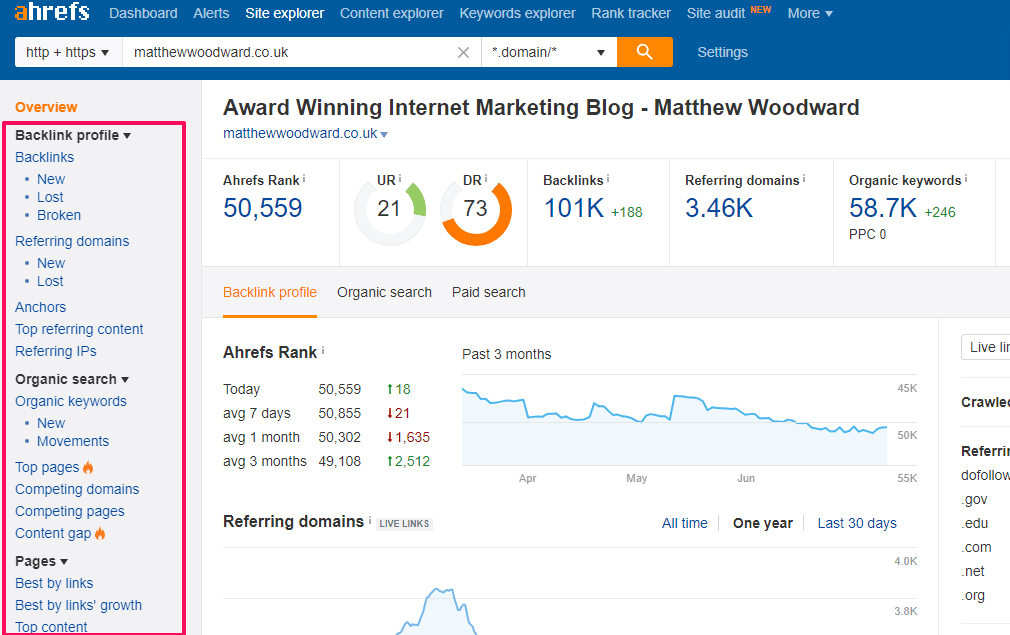Click the 101K backlinks count

[574, 208]
